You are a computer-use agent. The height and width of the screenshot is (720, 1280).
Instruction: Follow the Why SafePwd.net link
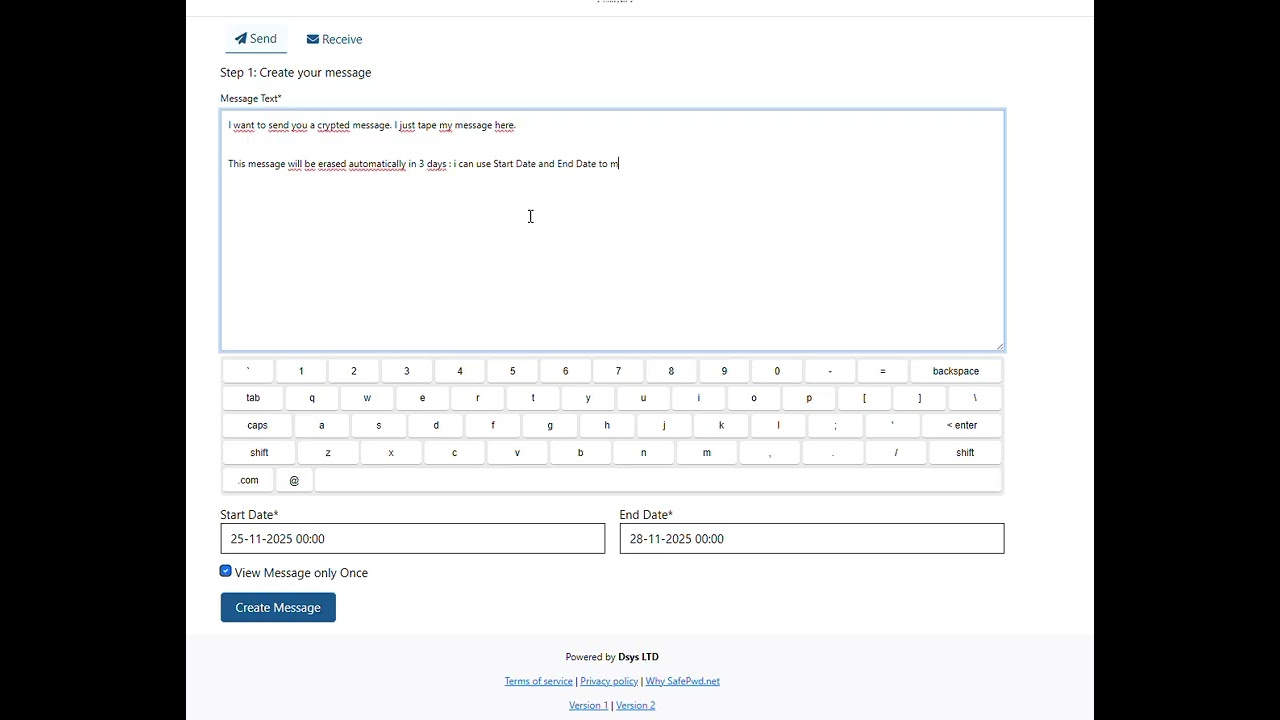(682, 681)
